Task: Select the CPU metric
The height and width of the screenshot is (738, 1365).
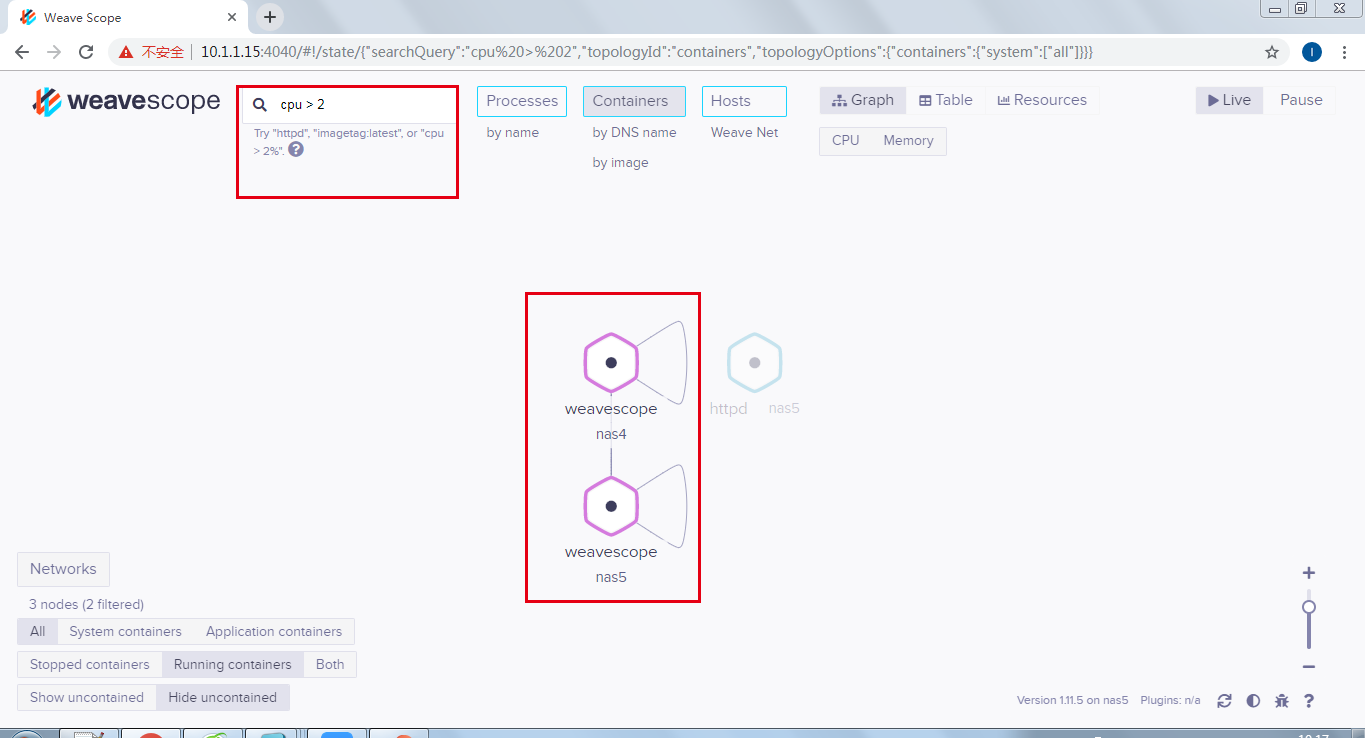Action: click(846, 141)
